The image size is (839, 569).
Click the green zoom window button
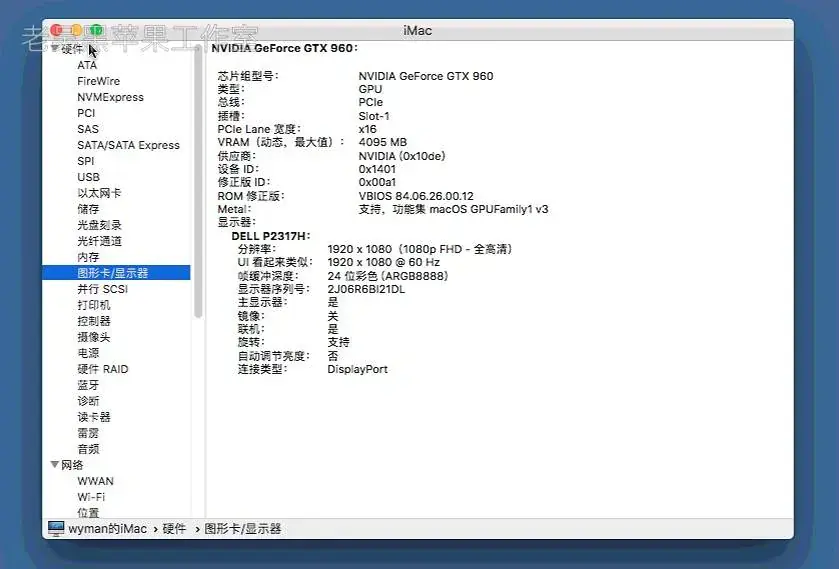click(x=96, y=31)
